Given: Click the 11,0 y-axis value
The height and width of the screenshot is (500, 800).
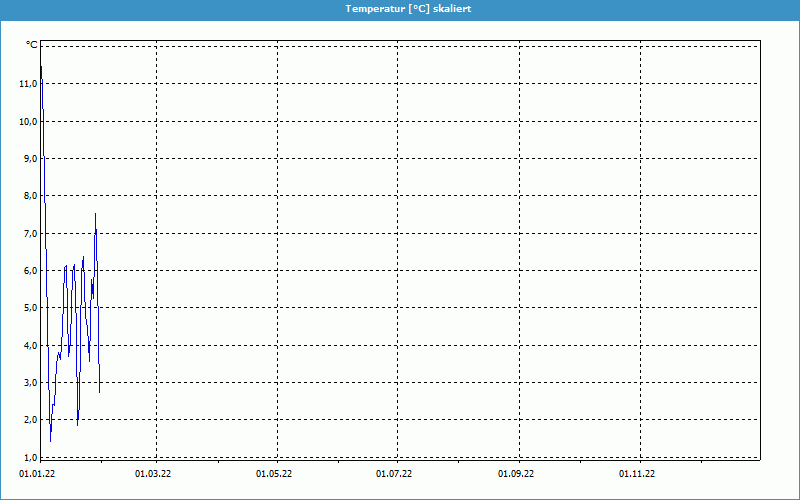Looking at the screenshot, I should [x=28, y=84].
